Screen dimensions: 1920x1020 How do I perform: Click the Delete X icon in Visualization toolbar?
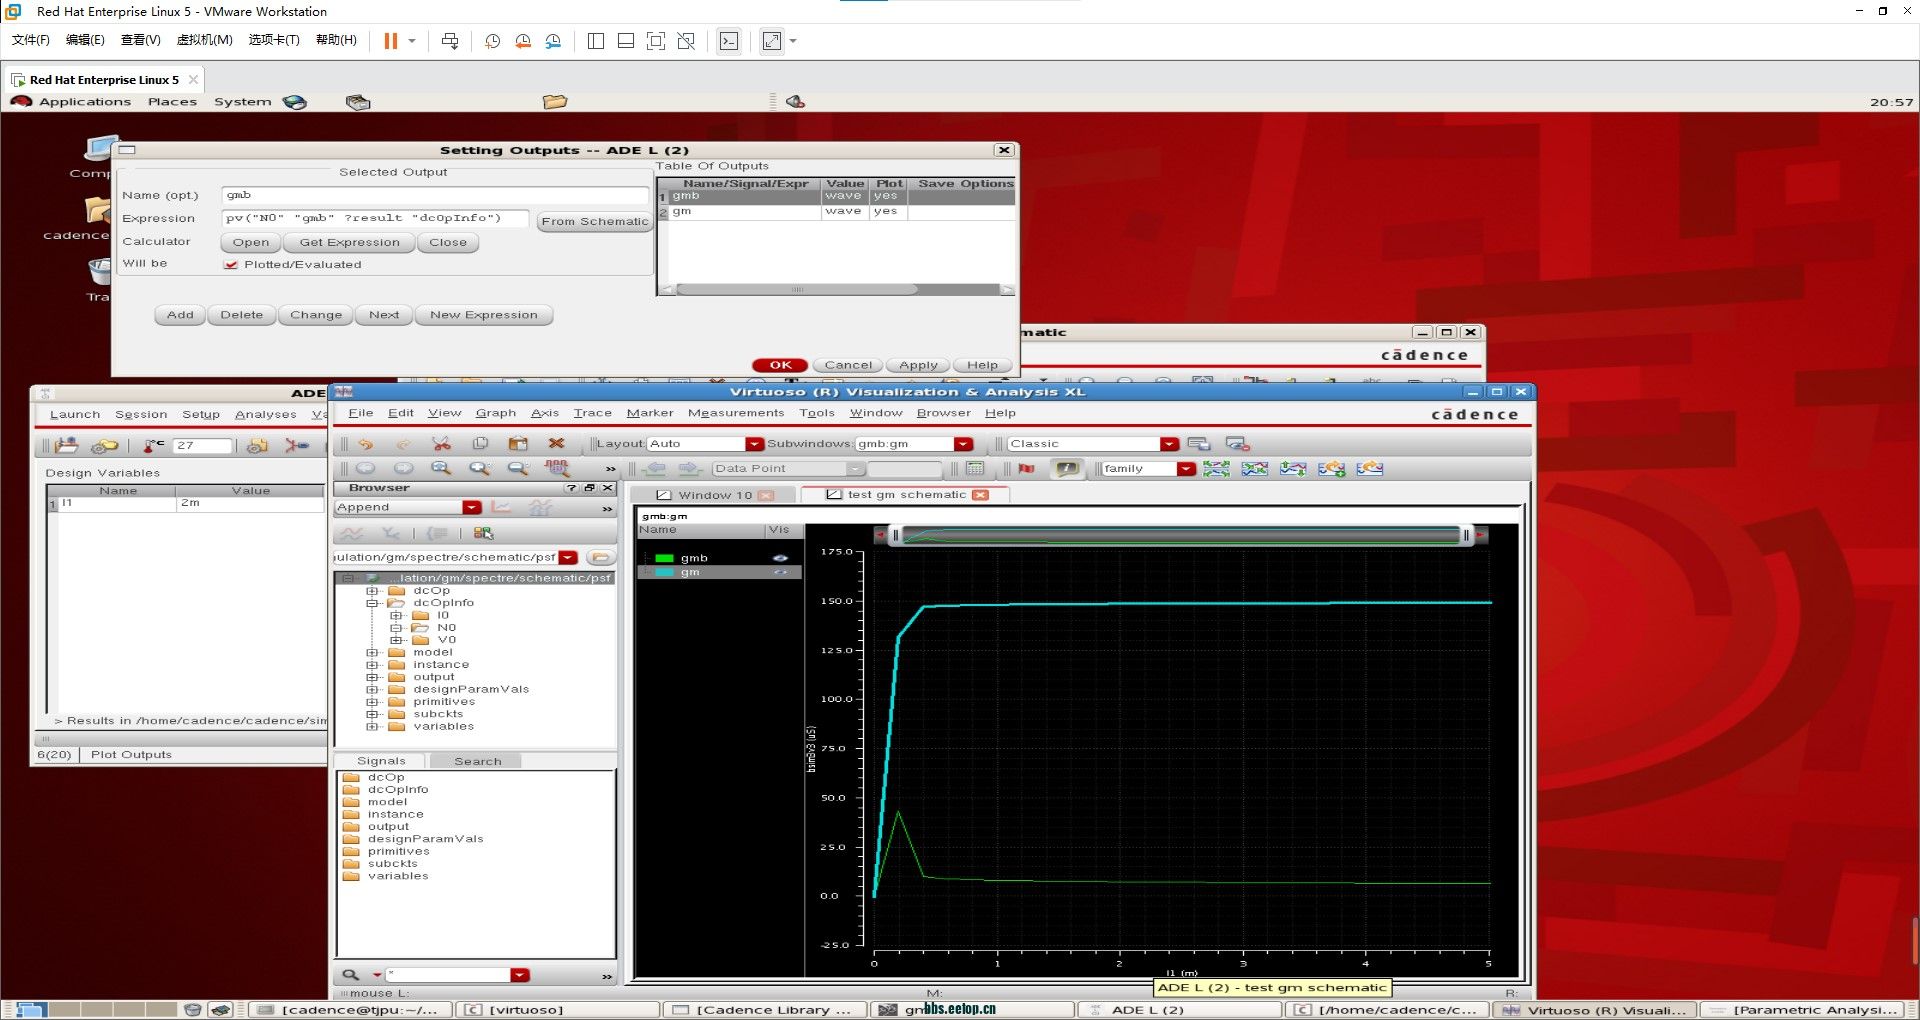tap(556, 444)
